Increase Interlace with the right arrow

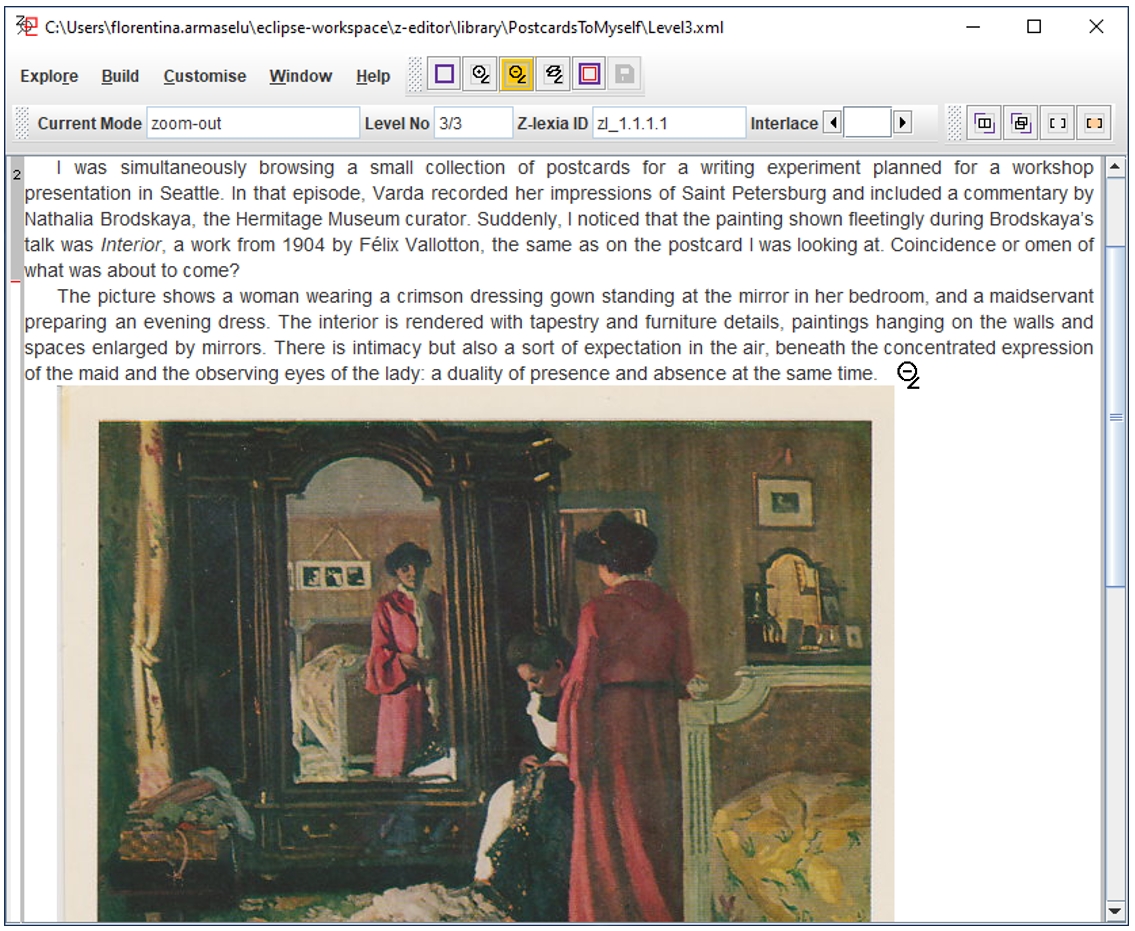(x=902, y=123)
